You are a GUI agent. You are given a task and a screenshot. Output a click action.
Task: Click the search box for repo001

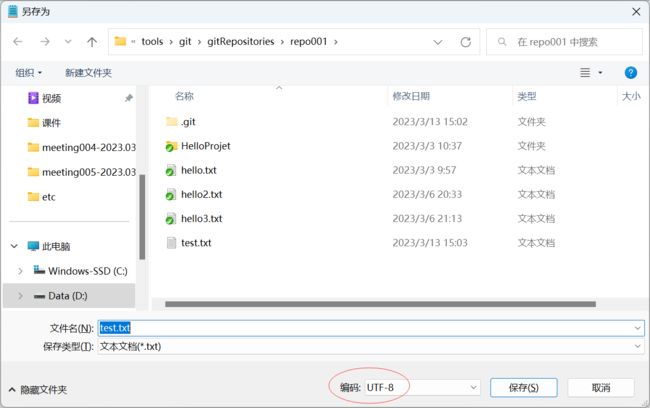pos(565,42)
